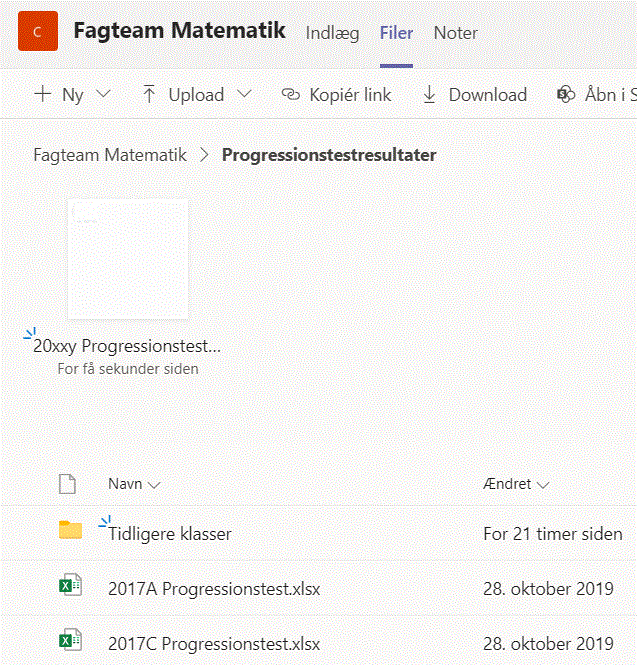Image resolution: width=637 pixels, height=665 pixels.
Task: Click the SharePoint icon next to Åbn i
Action: (566, 95)
